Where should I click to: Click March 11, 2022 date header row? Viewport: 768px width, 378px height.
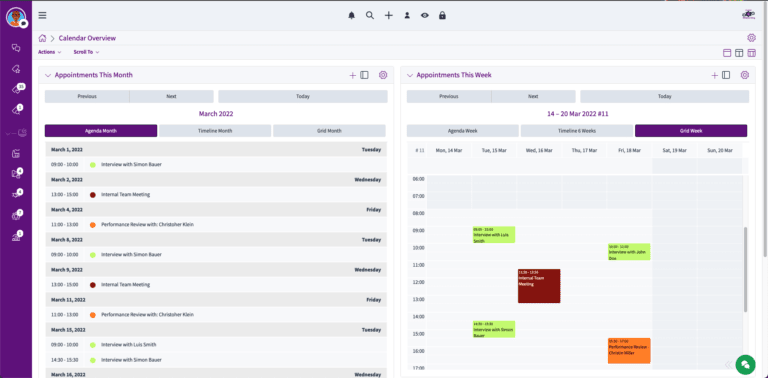pyautogui.click(x=216, y=300)
